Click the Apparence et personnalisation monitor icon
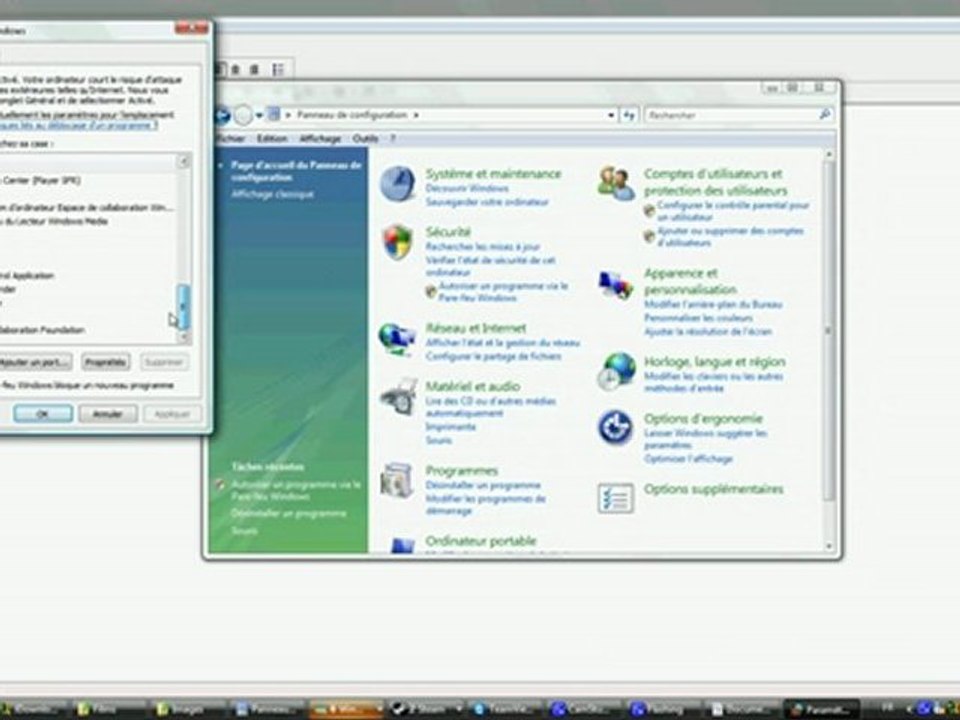Viewport: 960px width, 720px height. (x=615, y=285)
